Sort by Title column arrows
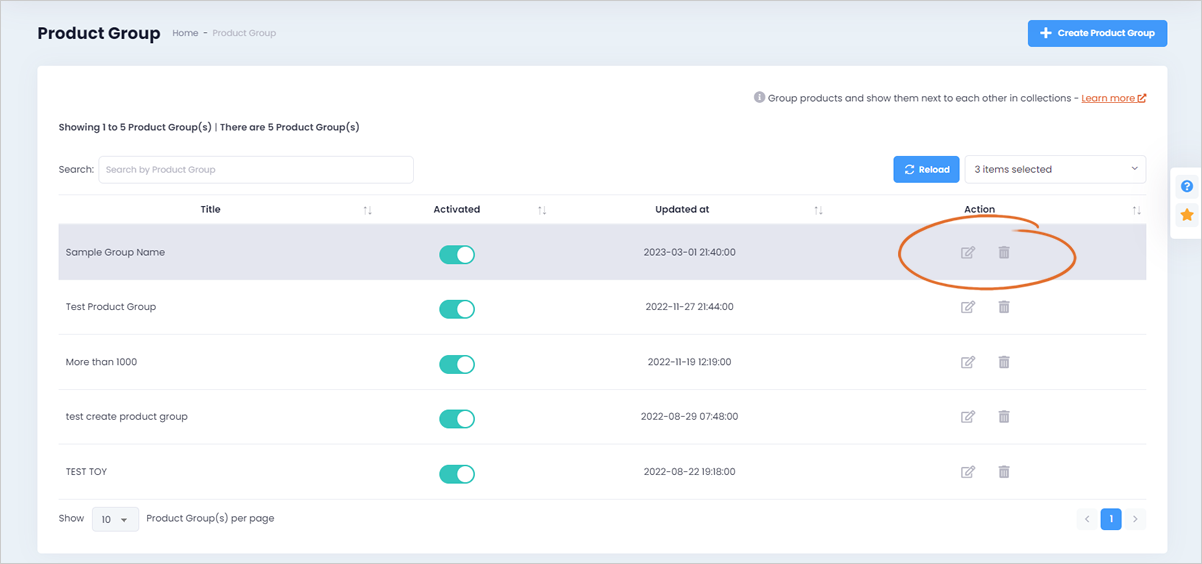 tap(367, 210)
